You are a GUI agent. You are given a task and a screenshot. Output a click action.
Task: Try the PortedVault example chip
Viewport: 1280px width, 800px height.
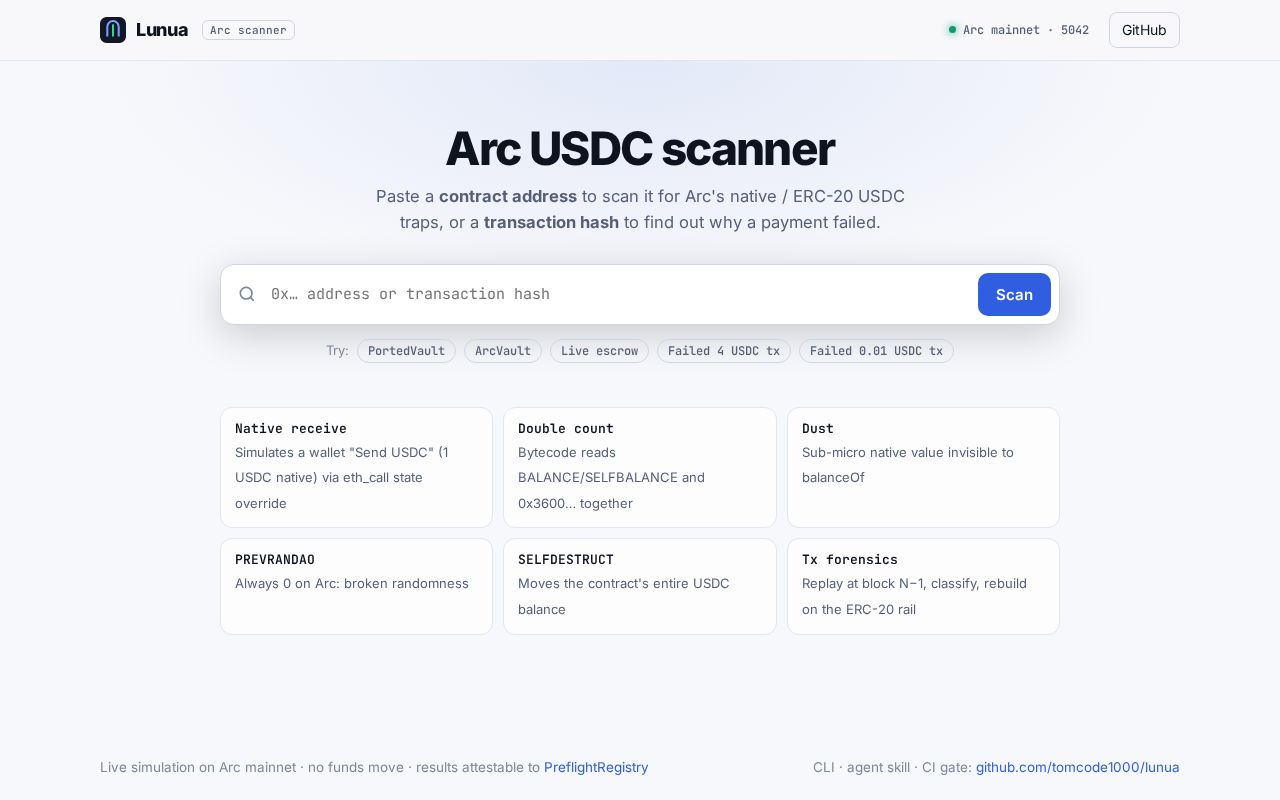(x=406, y=351)
